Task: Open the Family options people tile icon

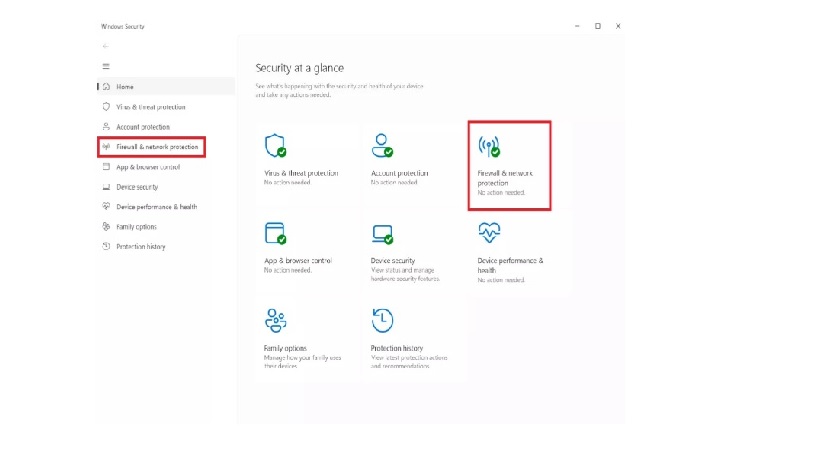Action: point(275,320)
